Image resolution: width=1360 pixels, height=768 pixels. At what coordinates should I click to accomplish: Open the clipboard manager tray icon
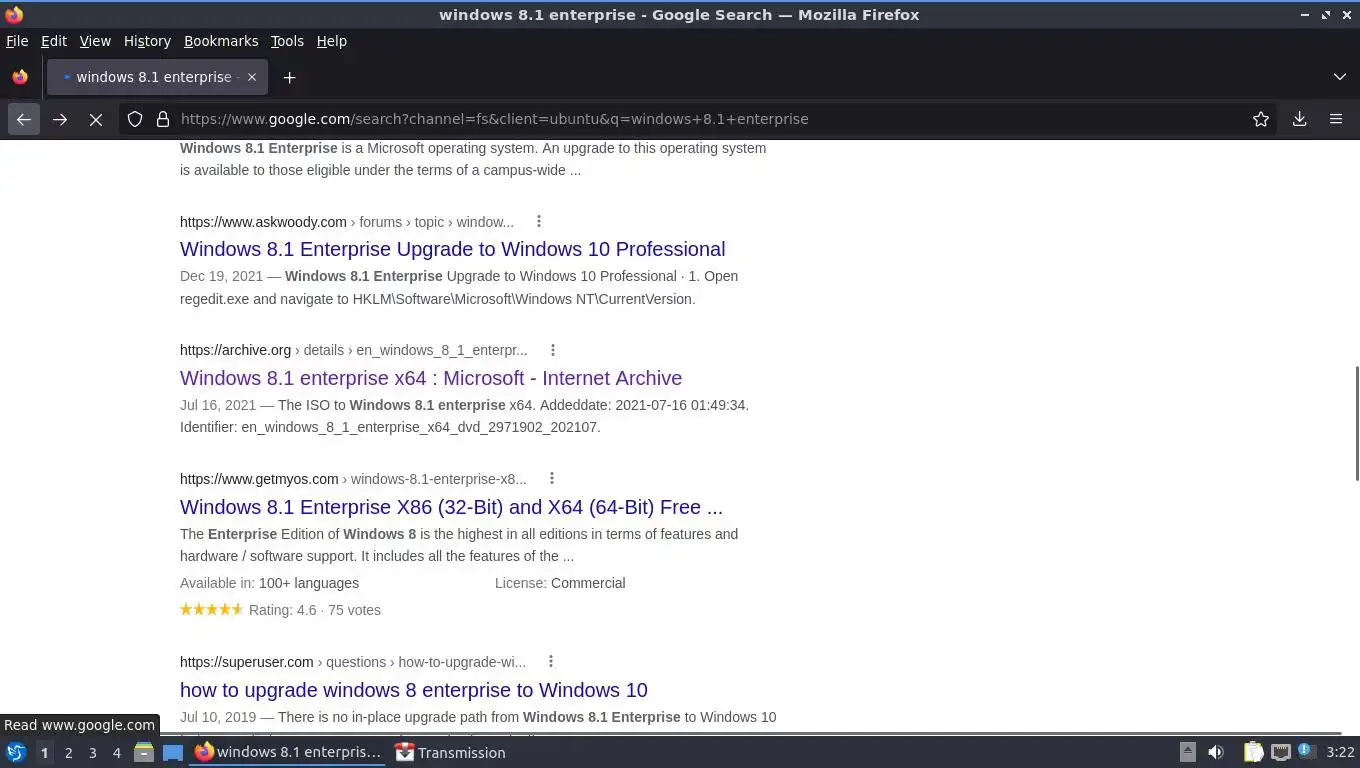click(1253, 753)
